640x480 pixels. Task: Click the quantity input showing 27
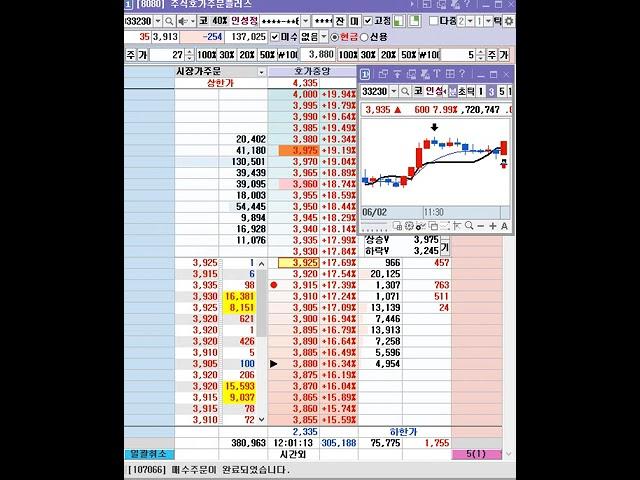point(167,55)
